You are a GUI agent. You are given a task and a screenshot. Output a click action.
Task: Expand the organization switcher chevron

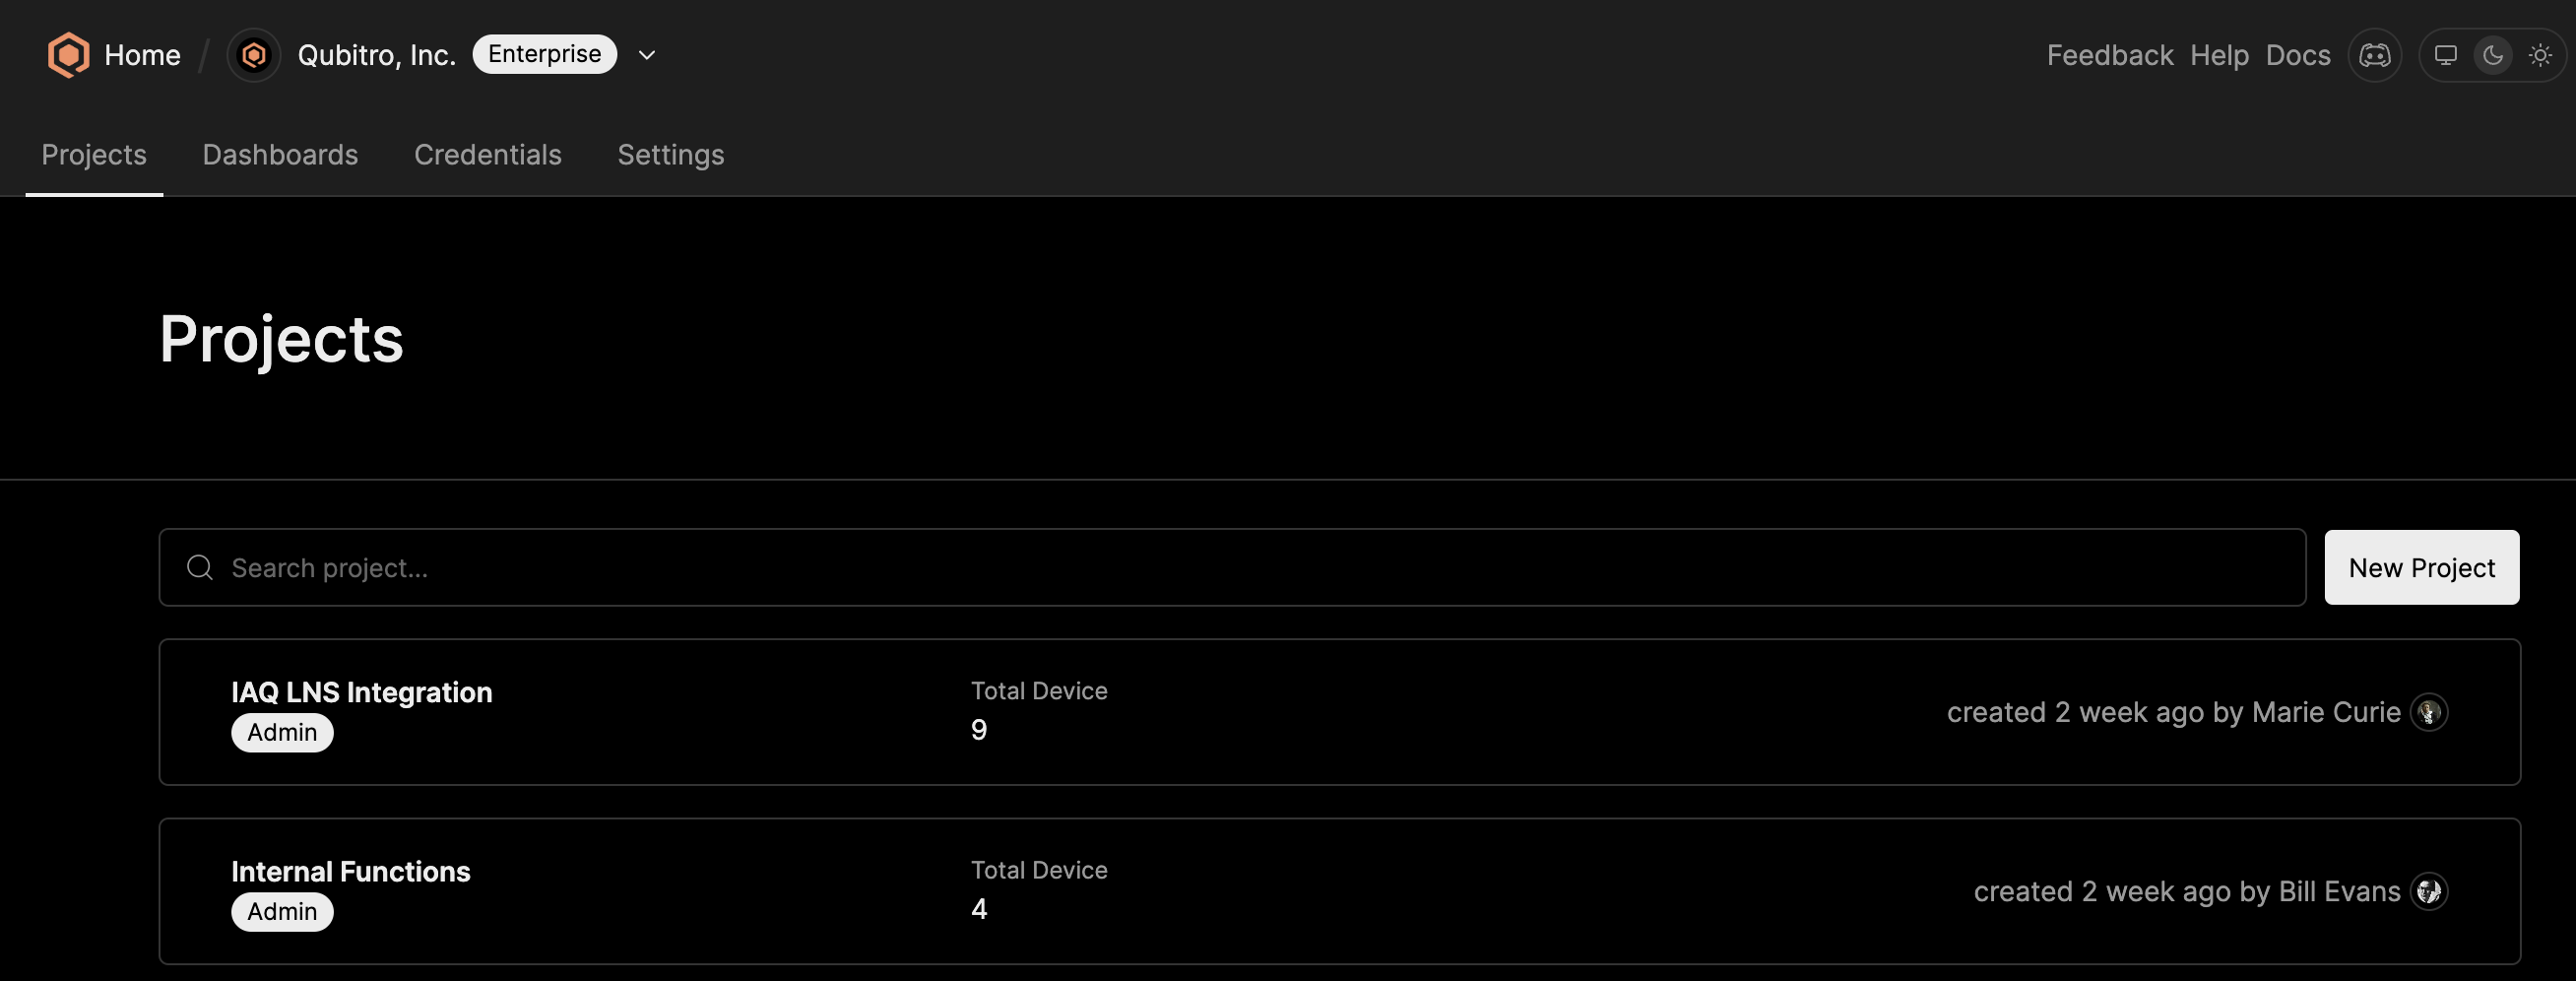[647, 55]
